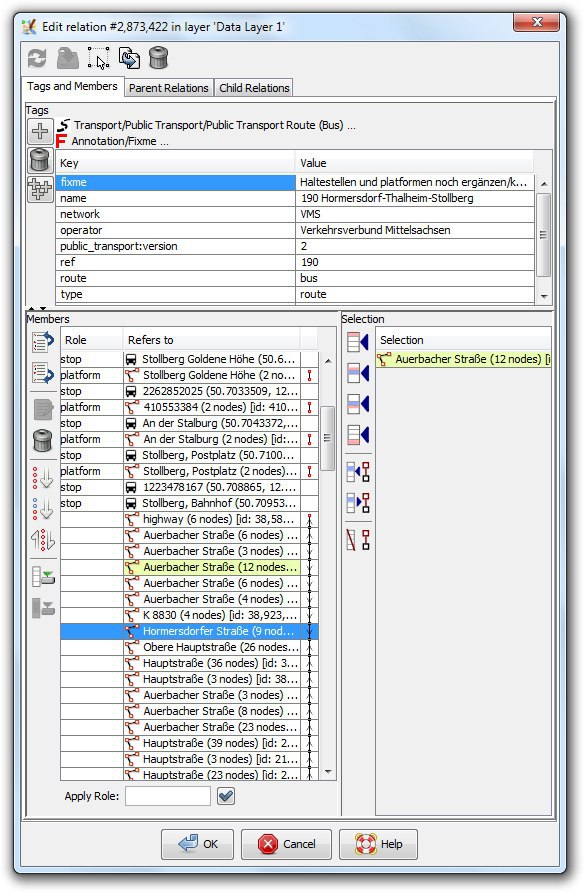Viewport: 585px width, 893px height.
Task: Remove selected members trash icon
Action: pyautogui.click(x=43, y=440)
